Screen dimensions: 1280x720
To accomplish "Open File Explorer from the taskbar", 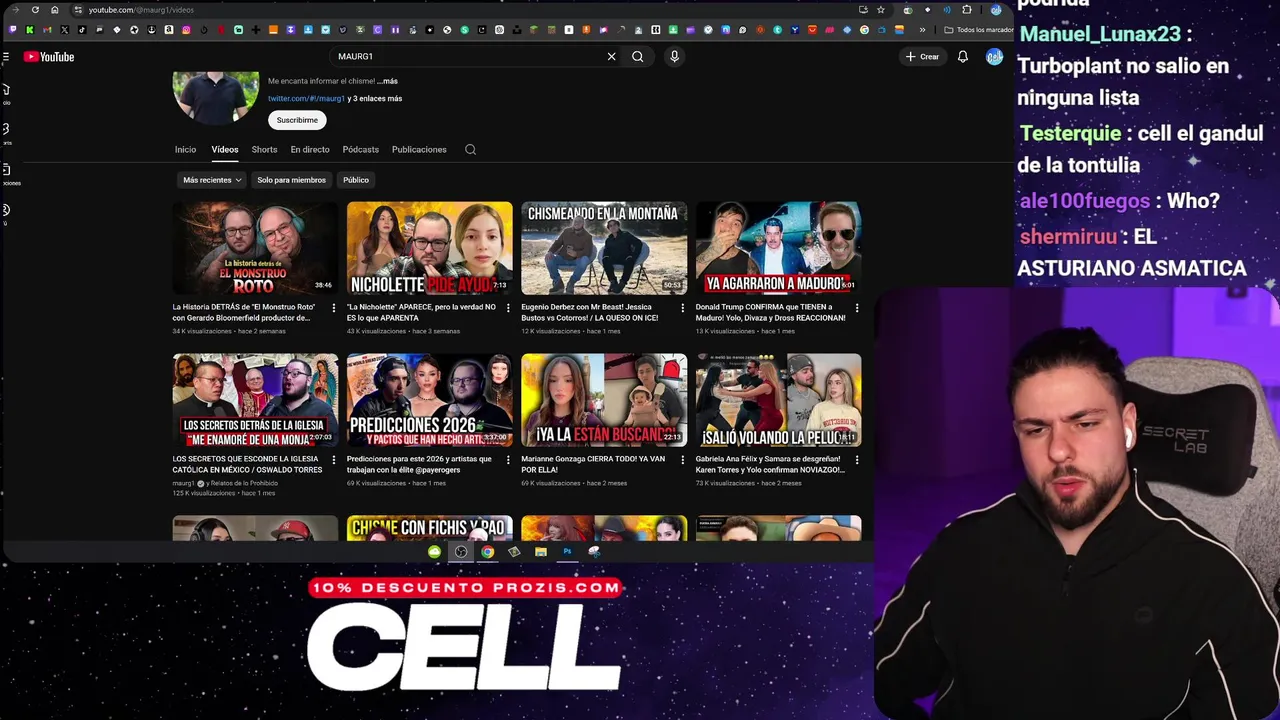I will click(x=540, y=552).
